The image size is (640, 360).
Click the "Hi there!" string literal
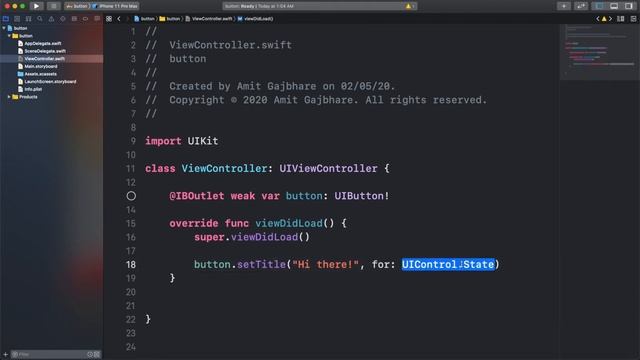[325, 264]
